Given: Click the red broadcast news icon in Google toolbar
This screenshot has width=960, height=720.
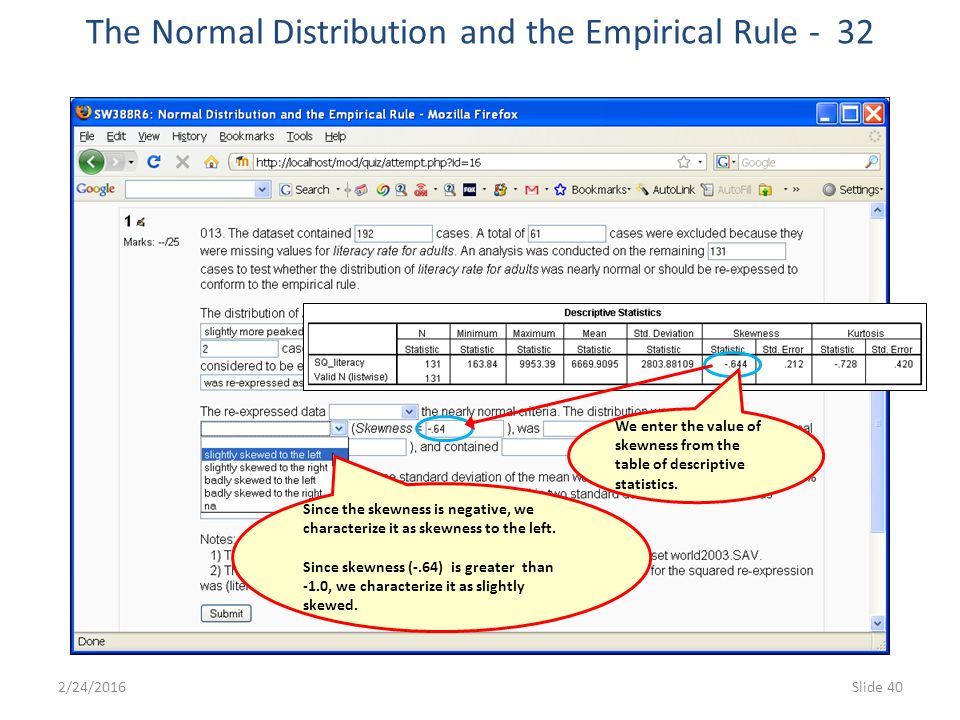Looking at the screenshot, I should coord(421,190).
